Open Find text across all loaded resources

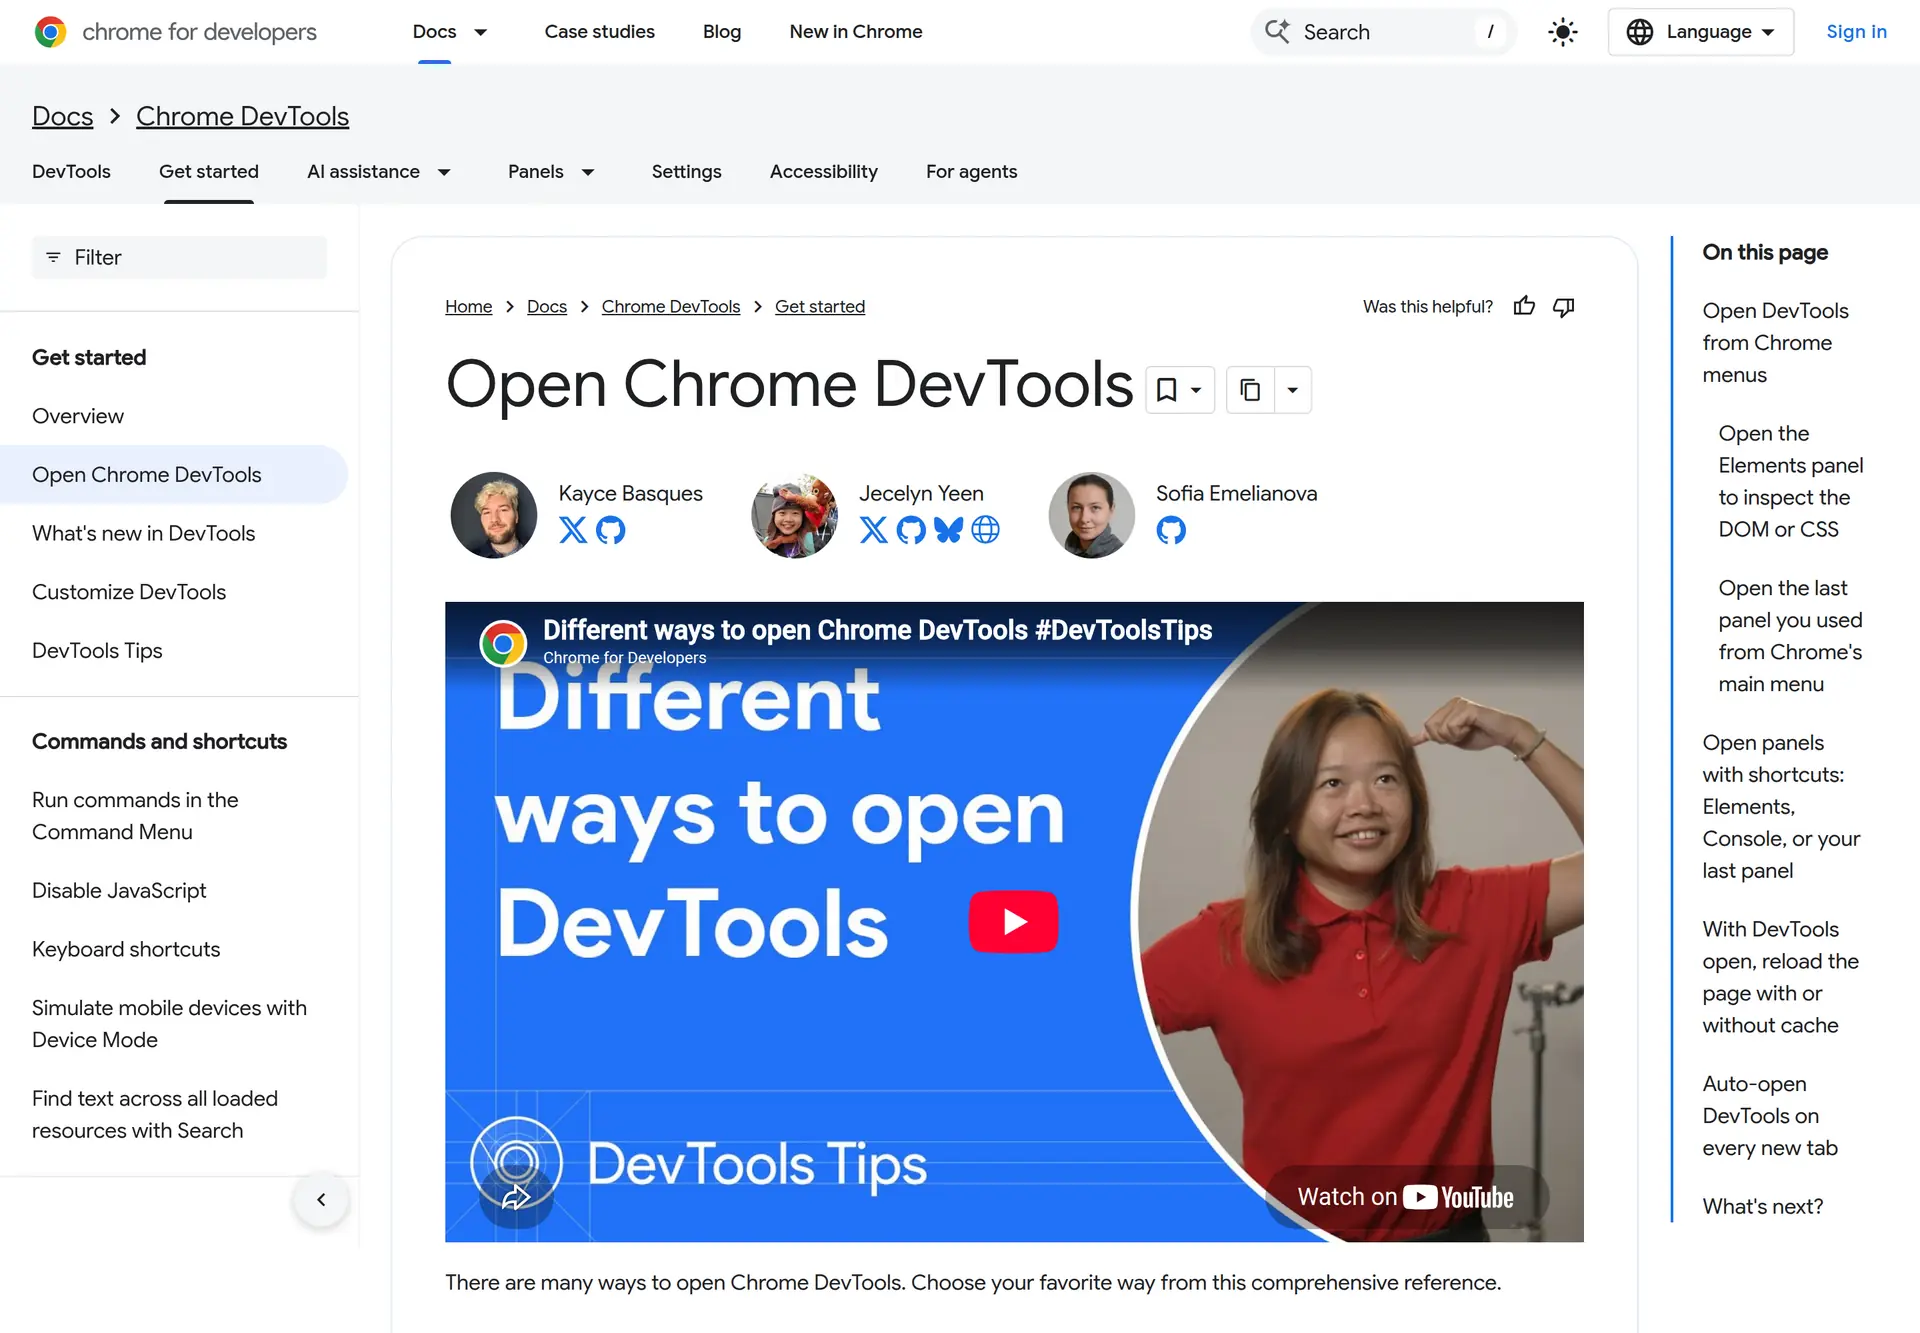(155, 1114)
